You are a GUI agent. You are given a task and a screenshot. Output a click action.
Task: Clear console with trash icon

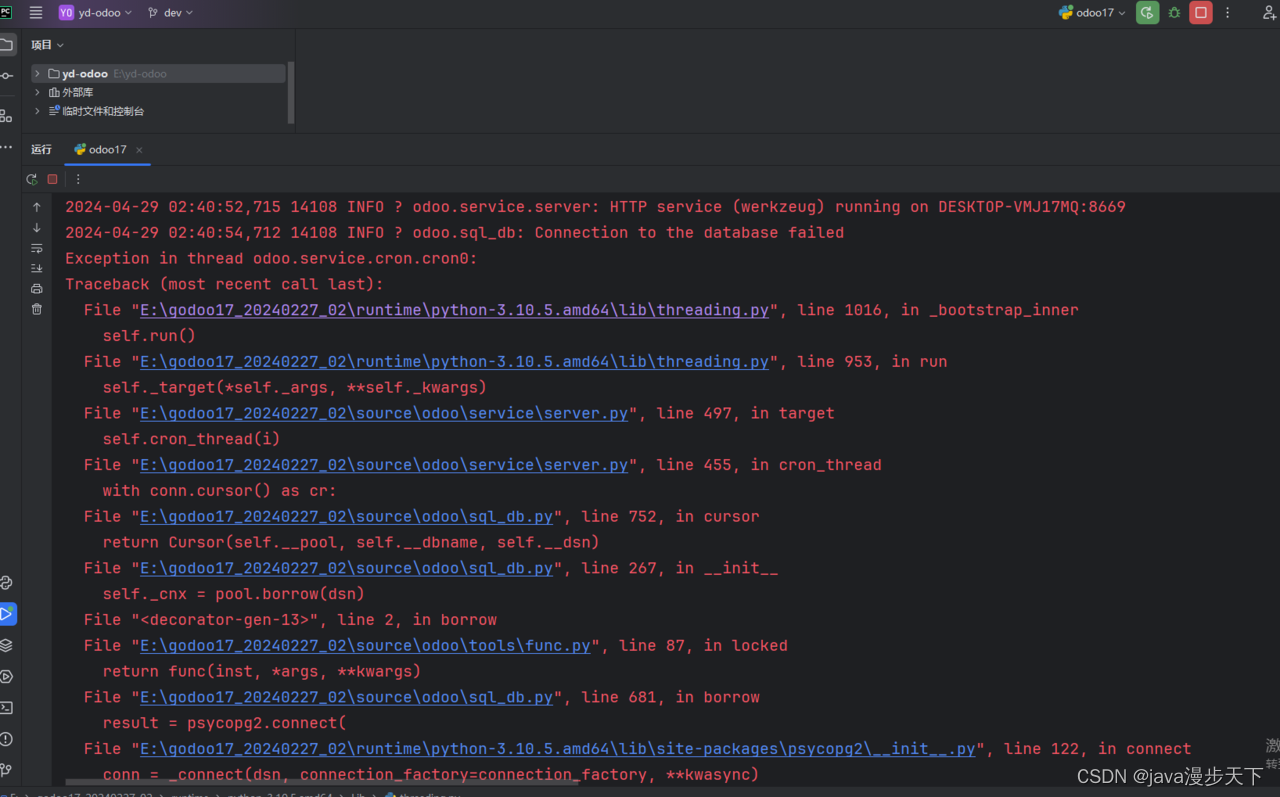(x=37, y=309)
